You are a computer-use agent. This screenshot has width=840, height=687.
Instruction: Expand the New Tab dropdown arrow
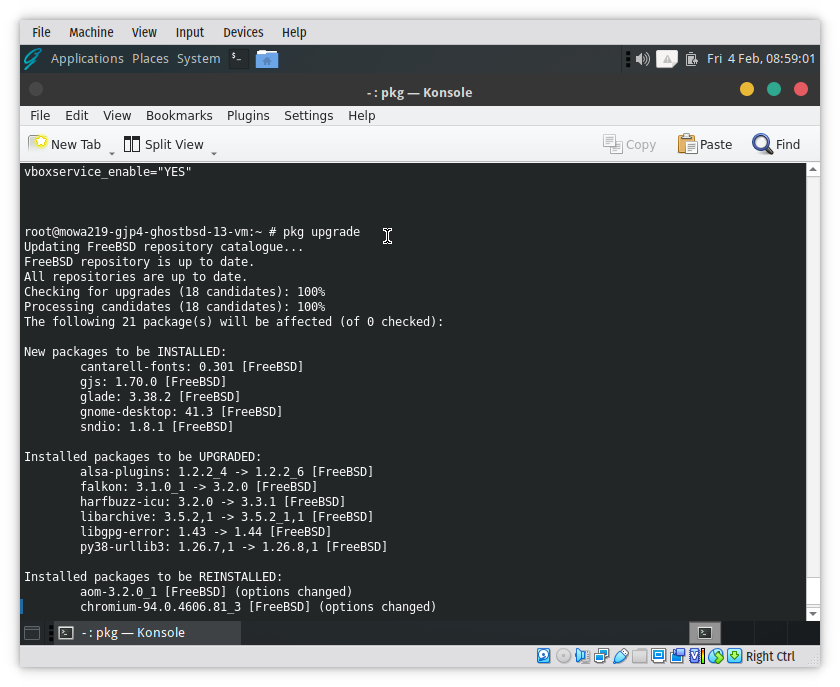click(112, 153)
